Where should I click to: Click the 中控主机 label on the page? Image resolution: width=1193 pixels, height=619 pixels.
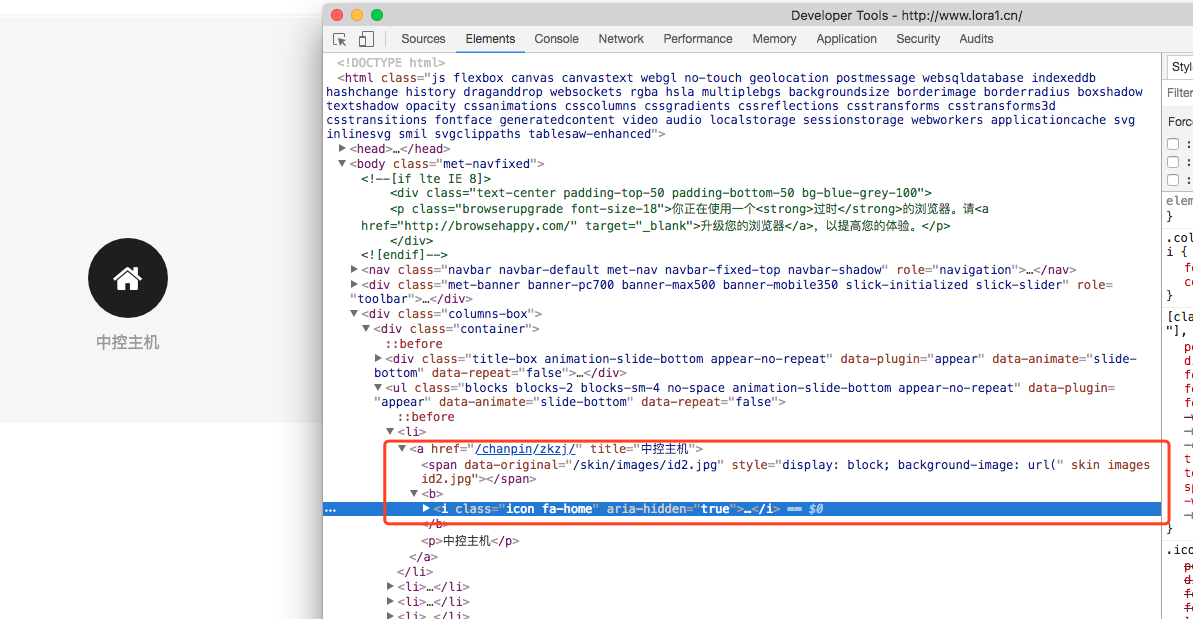tap(127, 342)
